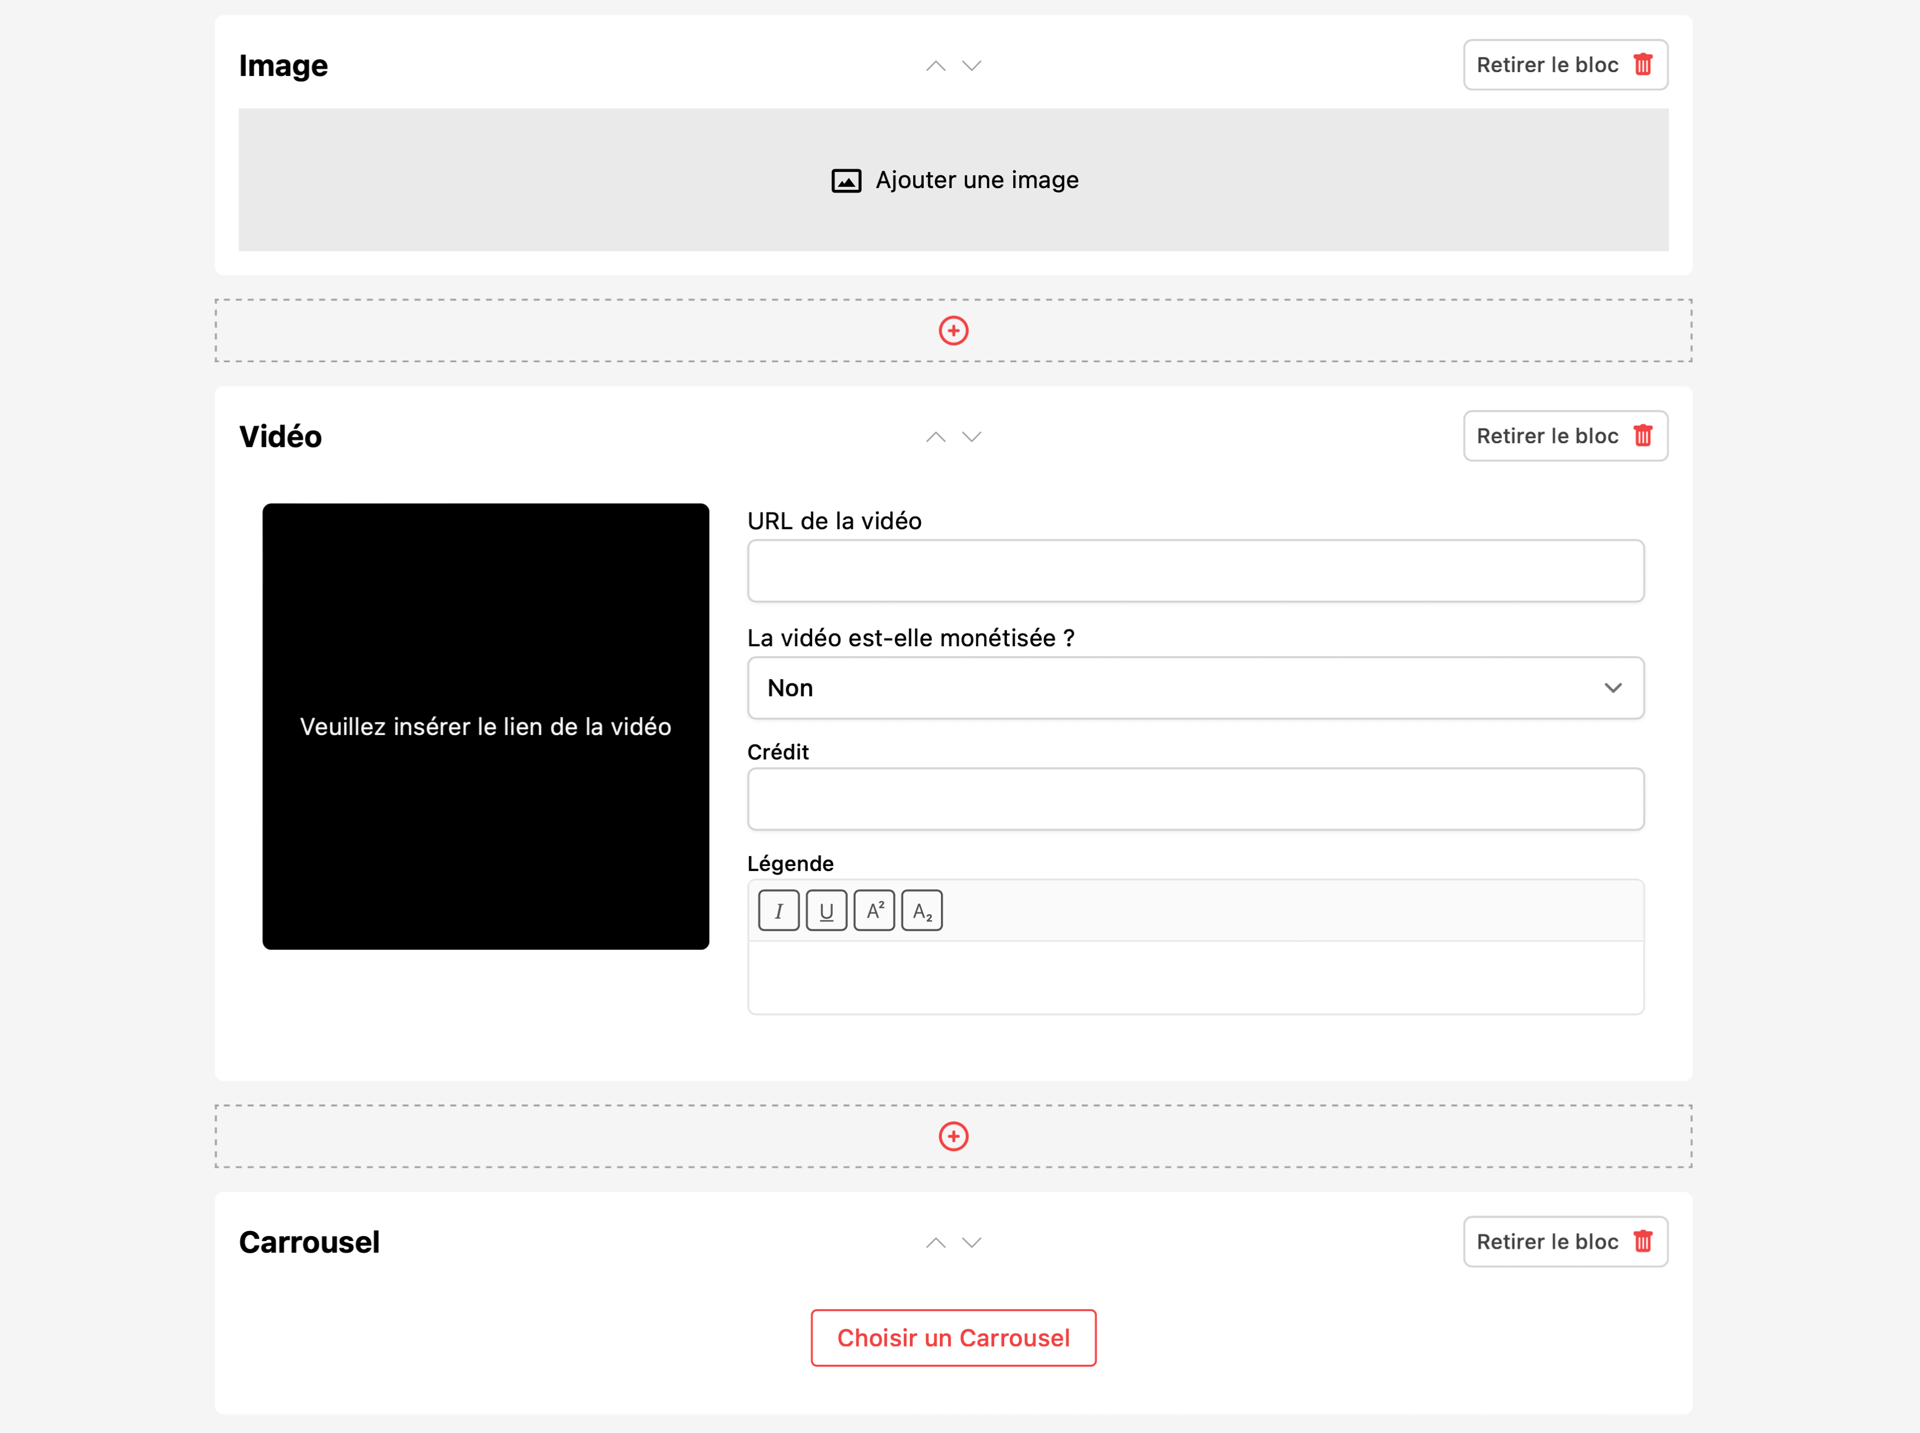The image size is (1920, 1433).
Task: Remove the Carrousel block
Action: pos(1566,1242)
